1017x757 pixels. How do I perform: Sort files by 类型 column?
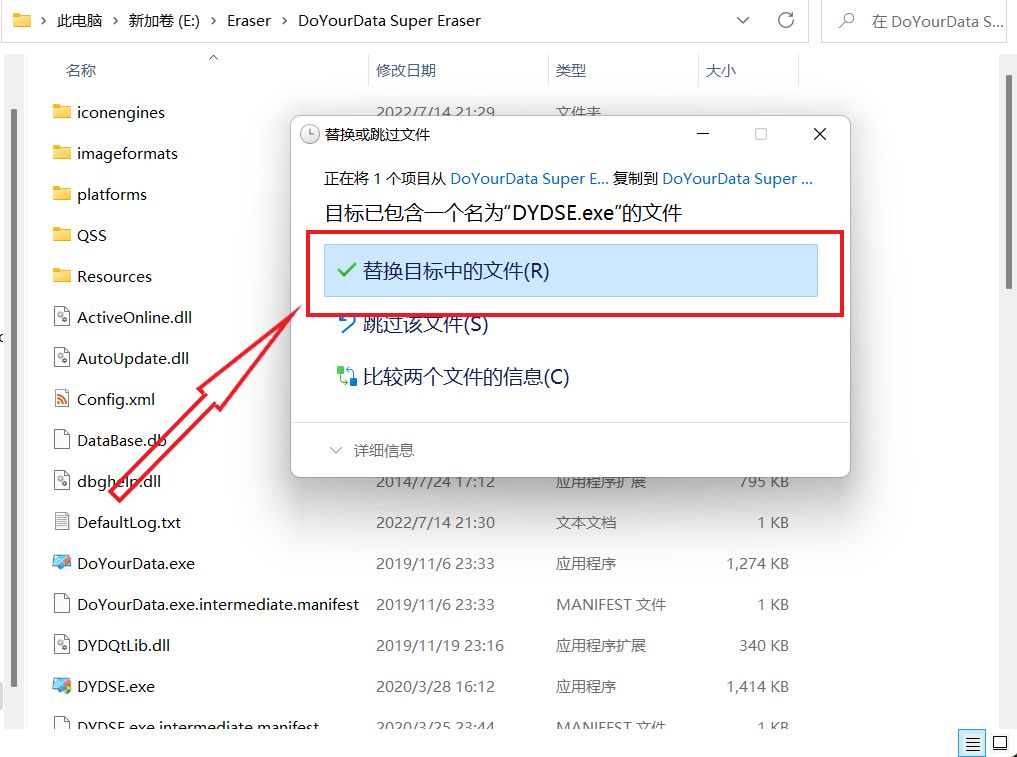point(571,70)
